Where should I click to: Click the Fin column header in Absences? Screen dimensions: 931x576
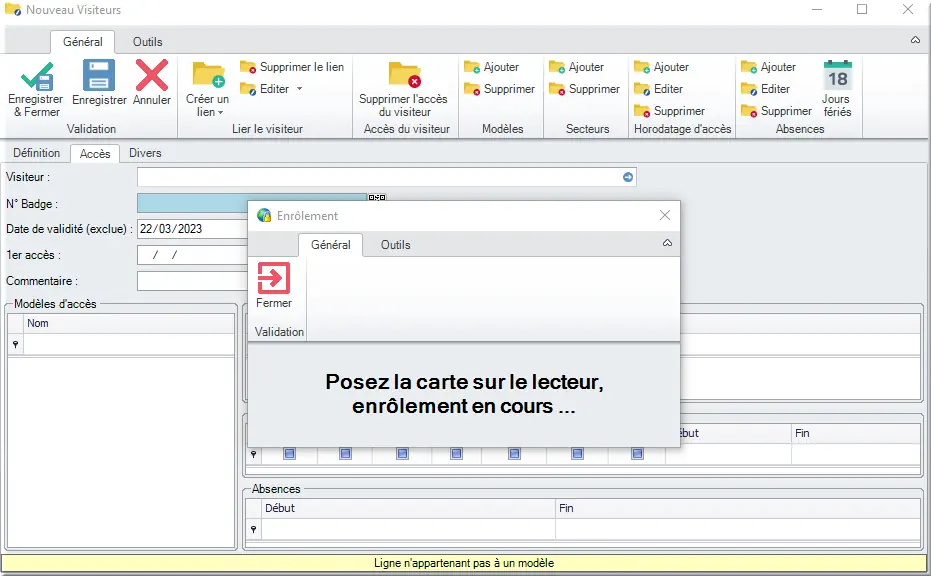point(738,508)
